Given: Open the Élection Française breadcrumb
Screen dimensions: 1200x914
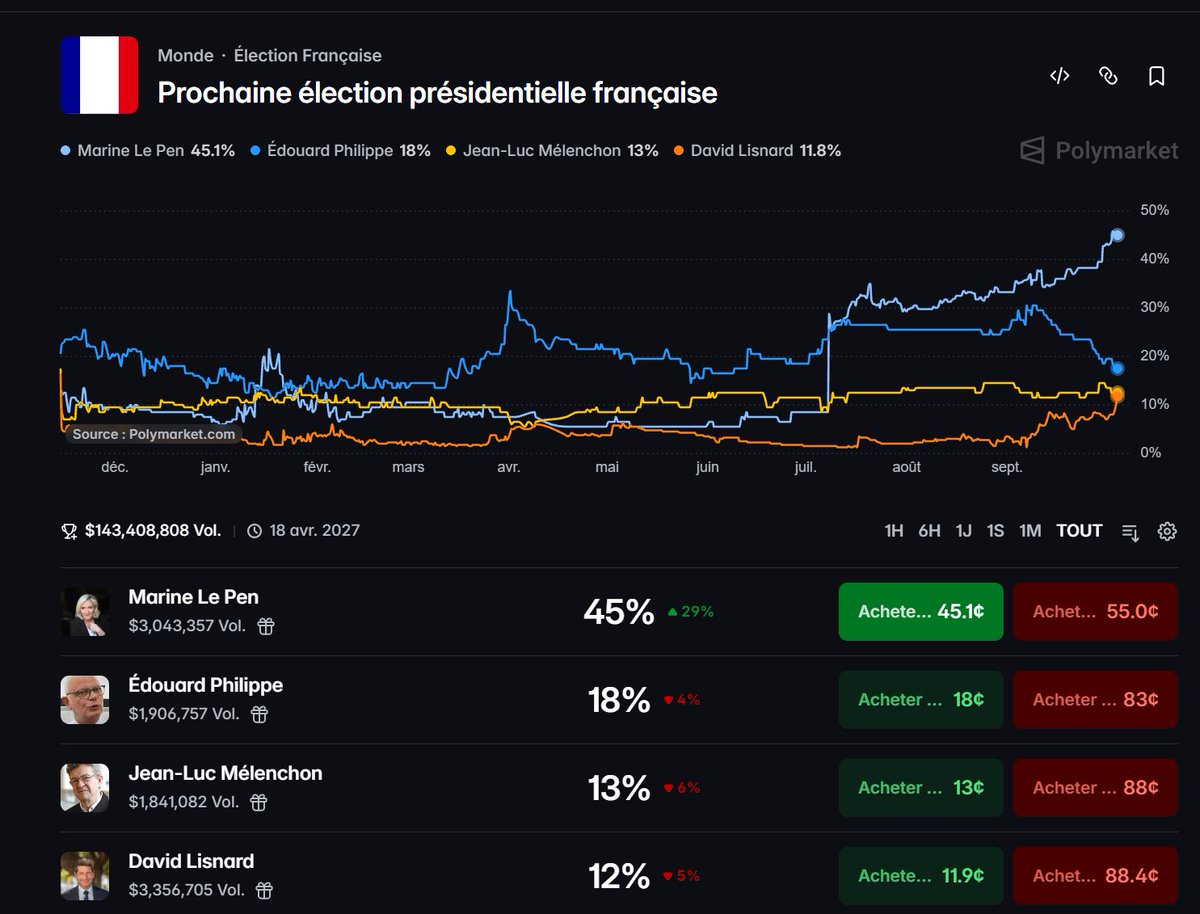Looking at the screenshot, I should [308, 56].
